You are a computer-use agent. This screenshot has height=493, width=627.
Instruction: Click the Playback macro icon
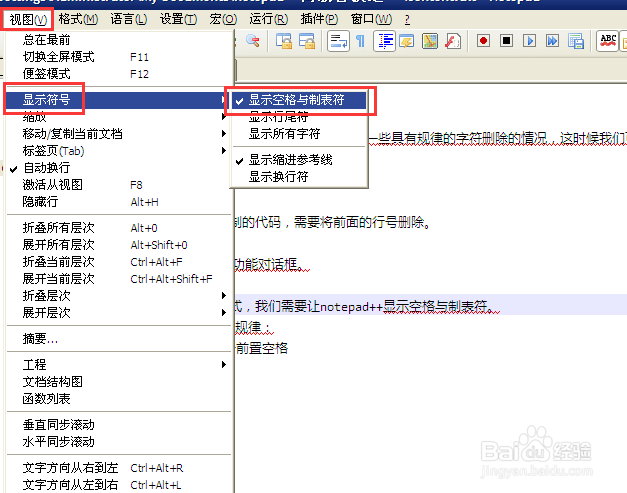[529, 41]
